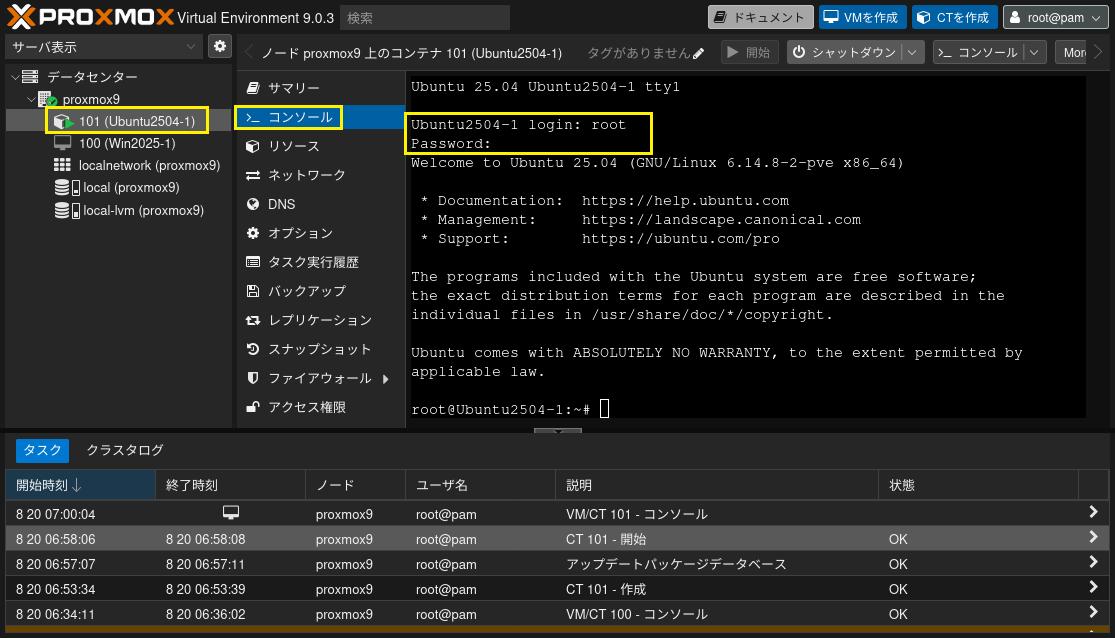Click CTを作成 button
Screen dimensions: 1115x638
pos(954,17)
